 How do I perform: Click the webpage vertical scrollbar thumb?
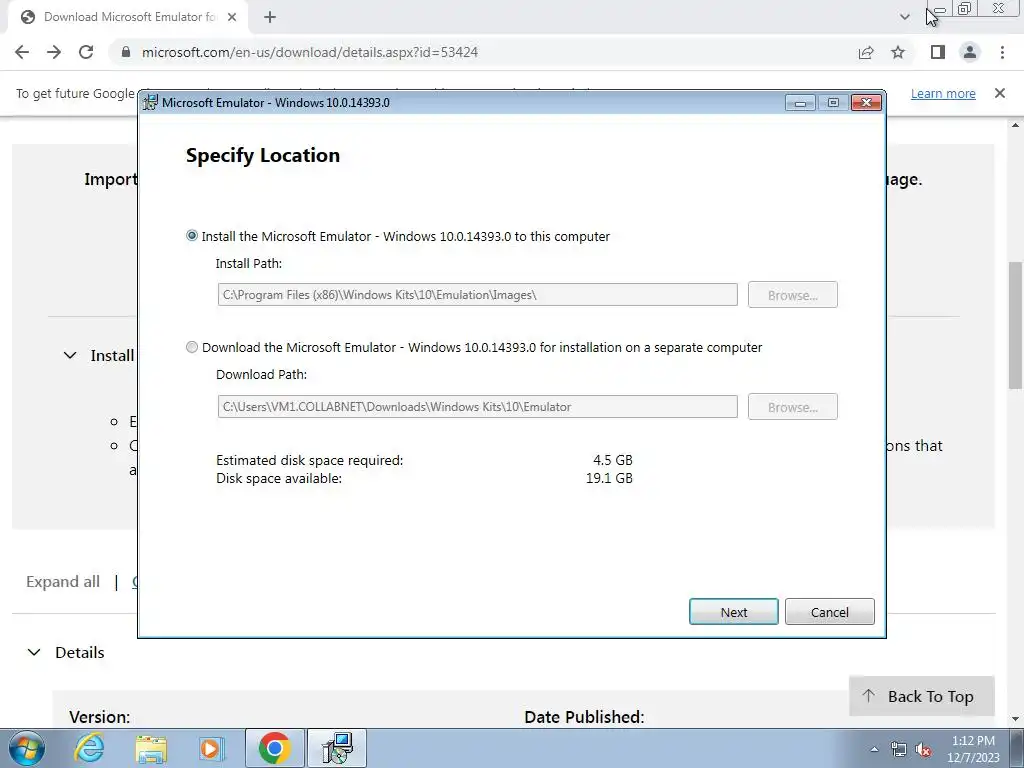[x=1016, y=325]
